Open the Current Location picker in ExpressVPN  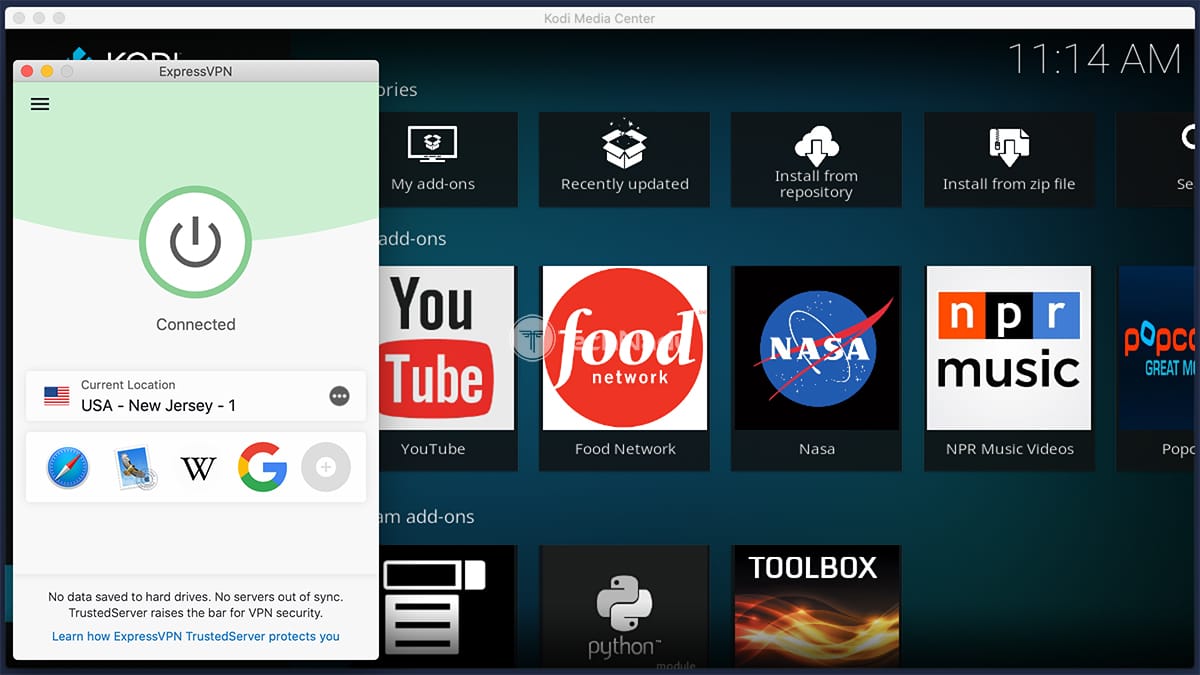click(196, 396)
